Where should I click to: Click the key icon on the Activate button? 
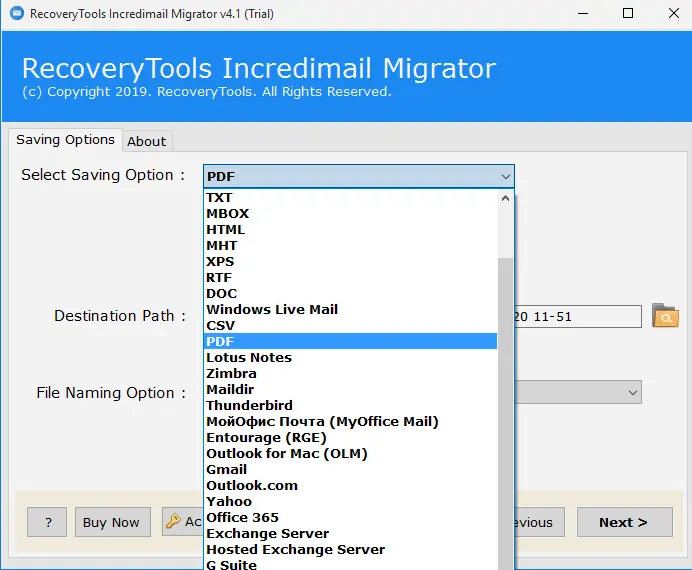coord(174,522)
